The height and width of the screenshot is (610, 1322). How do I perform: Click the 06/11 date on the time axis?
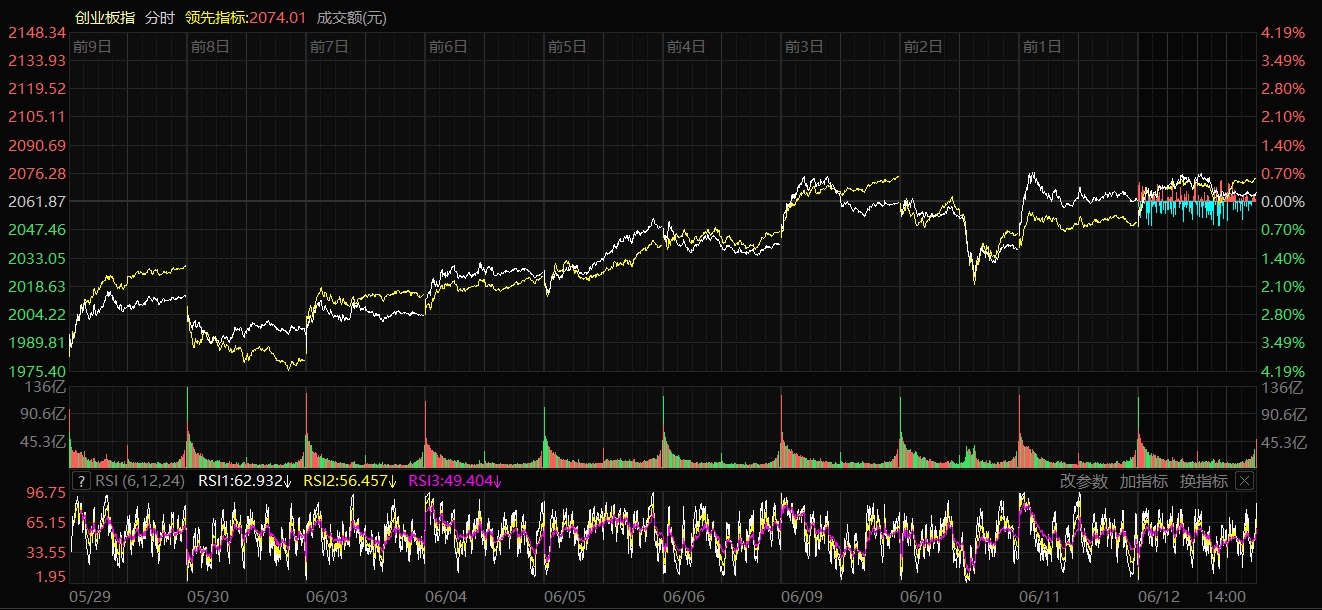pyautogui.click(x=1040, y=596)
